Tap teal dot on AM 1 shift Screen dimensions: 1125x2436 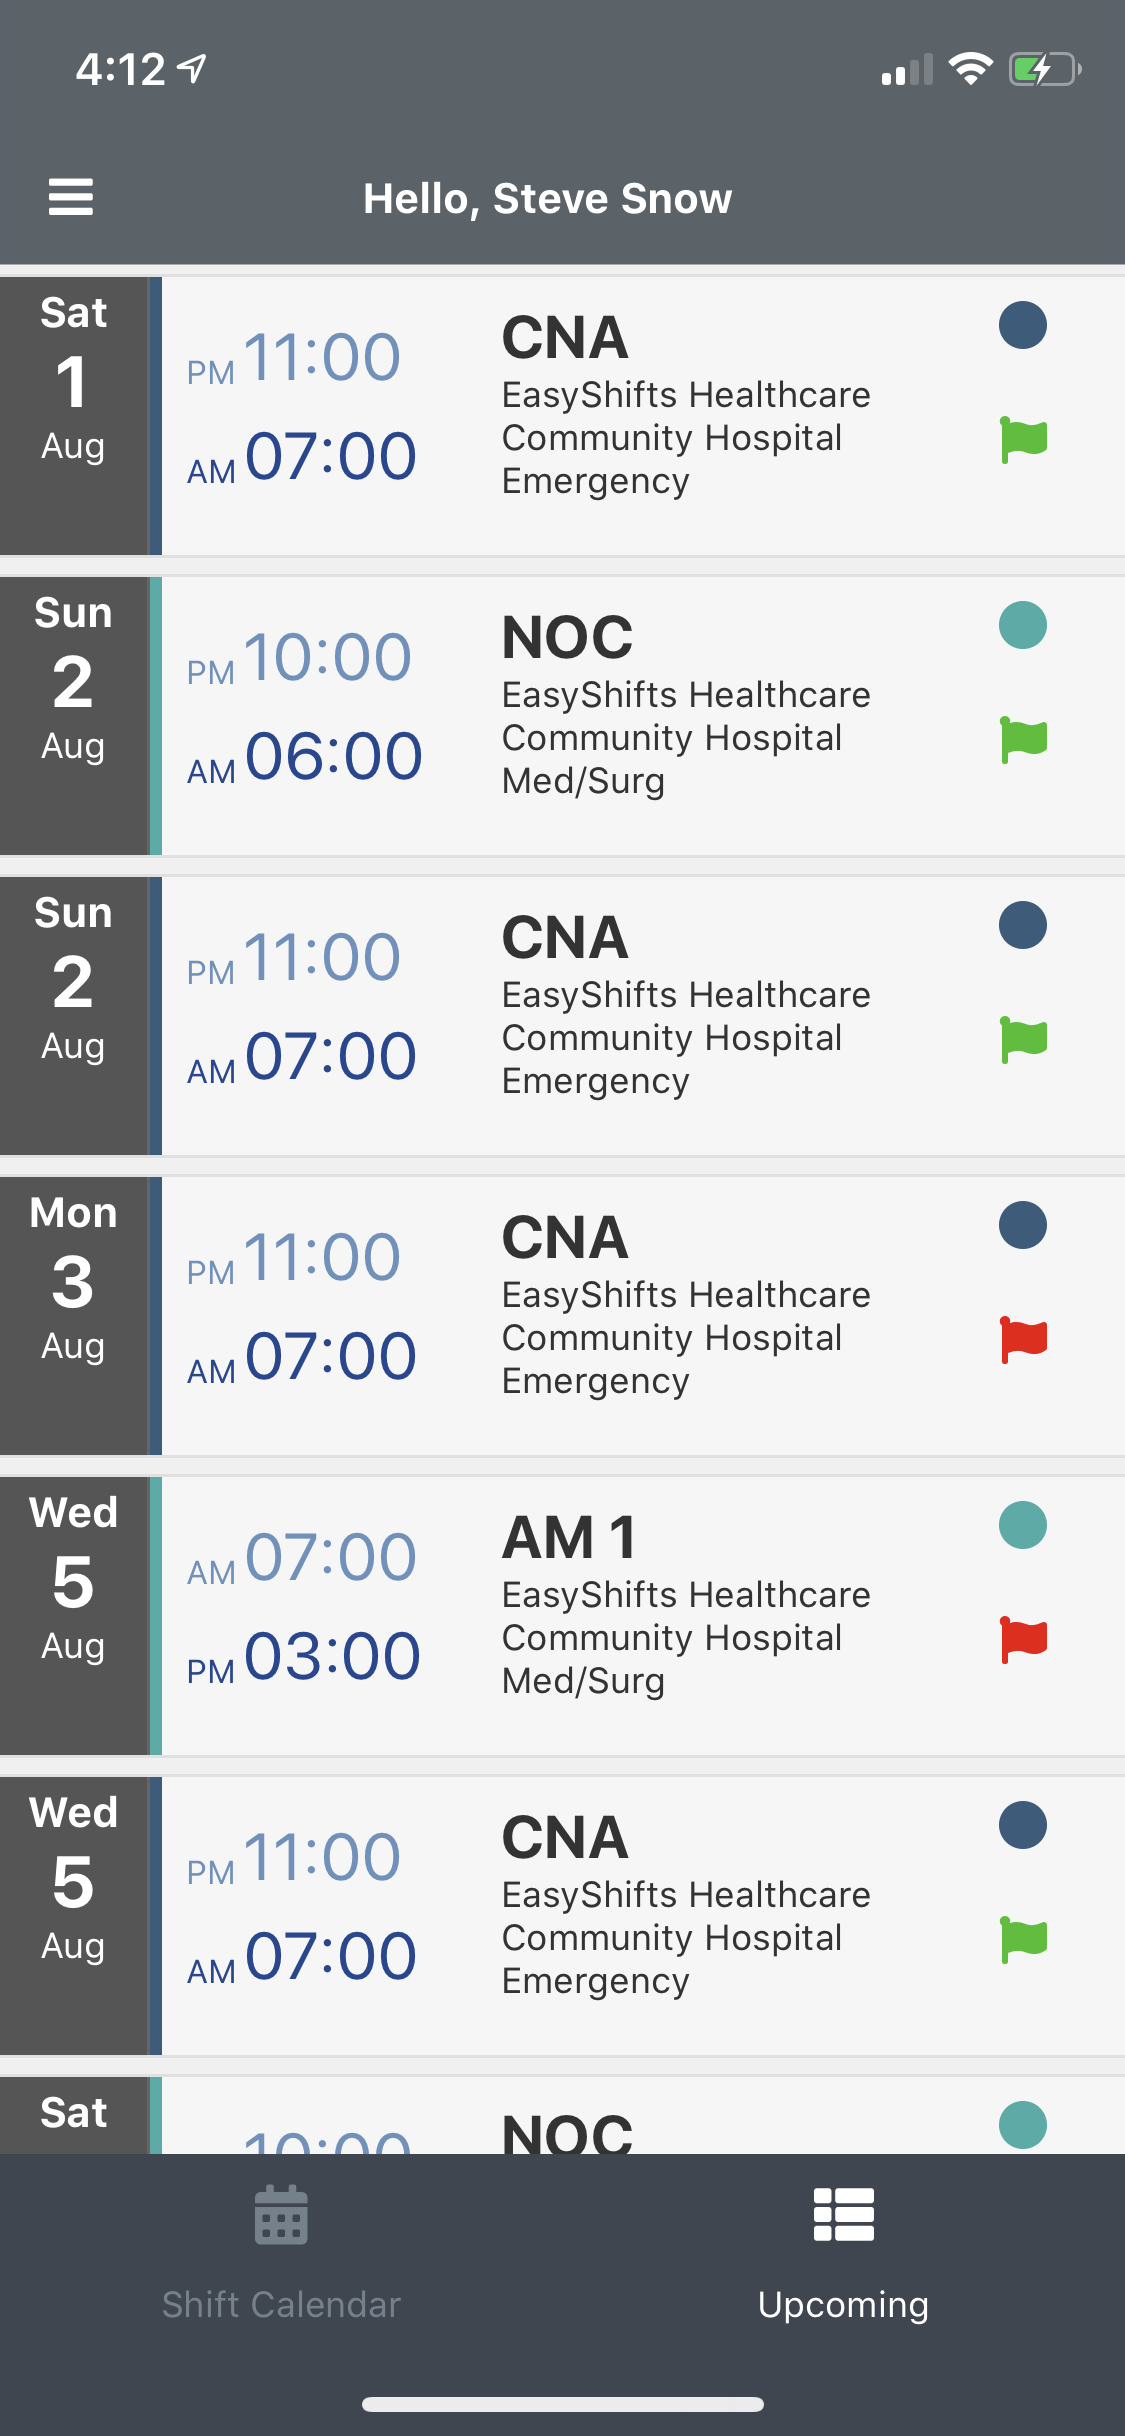pyautogui.click(x=1022, y=1525)
